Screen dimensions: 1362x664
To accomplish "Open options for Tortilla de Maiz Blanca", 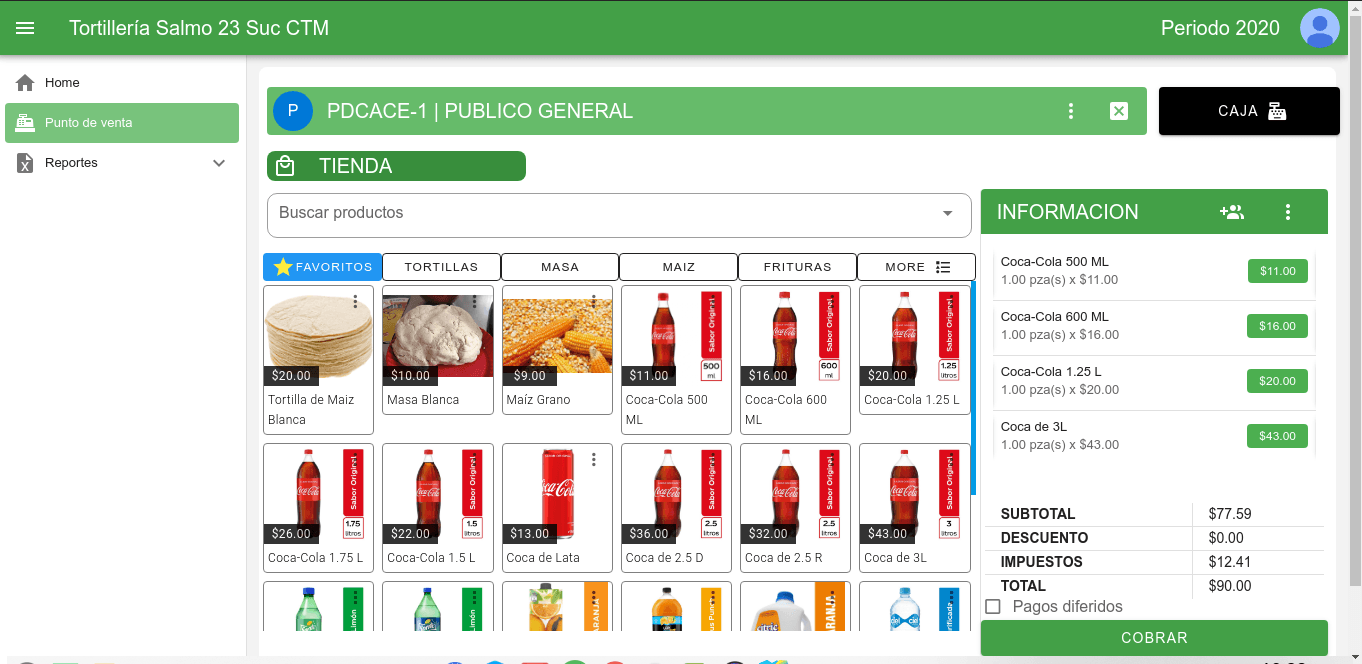I will point(356,301).
